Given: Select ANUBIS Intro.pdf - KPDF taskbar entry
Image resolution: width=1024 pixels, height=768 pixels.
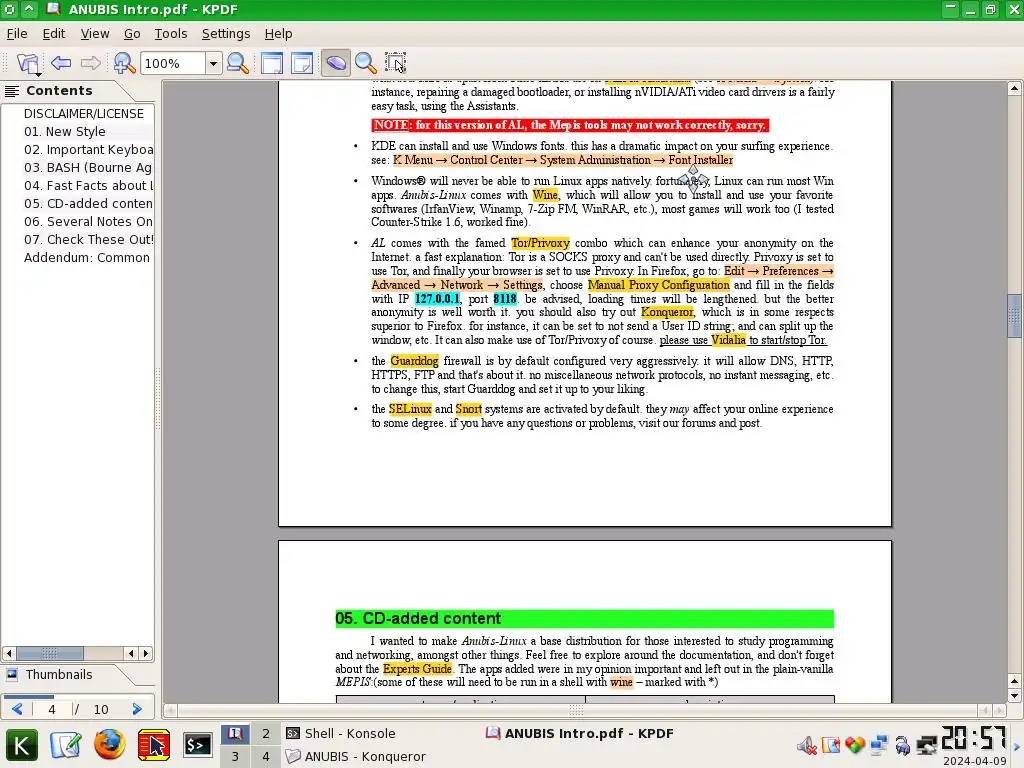Looking at the screenshot, I should pyautogui.click(x=580, y=733).
